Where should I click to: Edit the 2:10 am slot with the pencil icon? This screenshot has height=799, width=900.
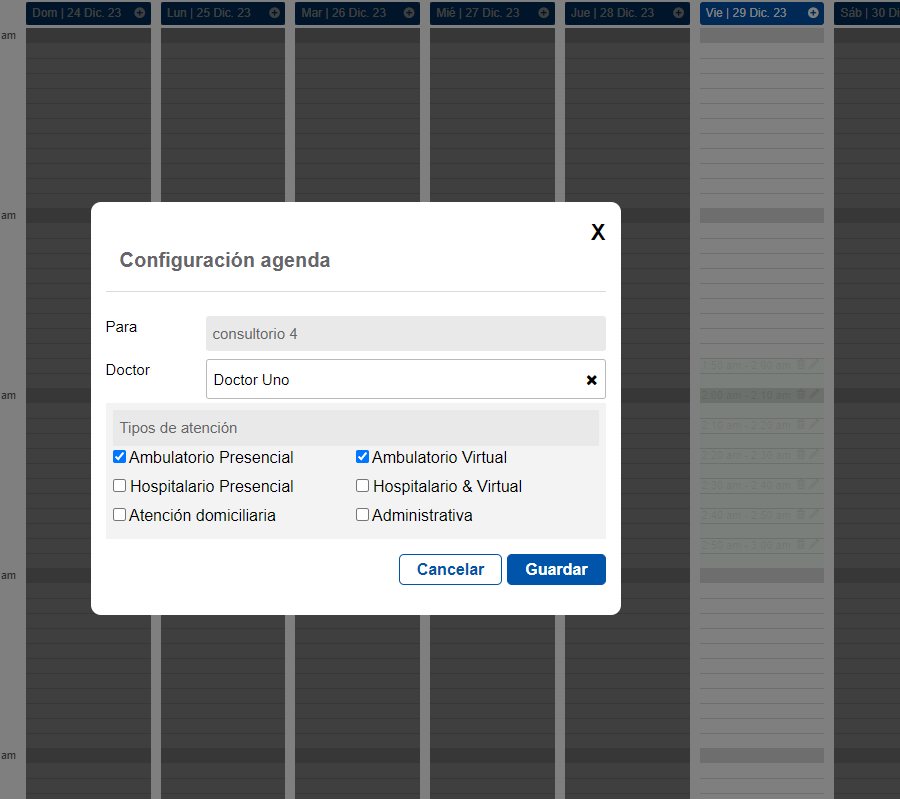click(x=814, y=425)
